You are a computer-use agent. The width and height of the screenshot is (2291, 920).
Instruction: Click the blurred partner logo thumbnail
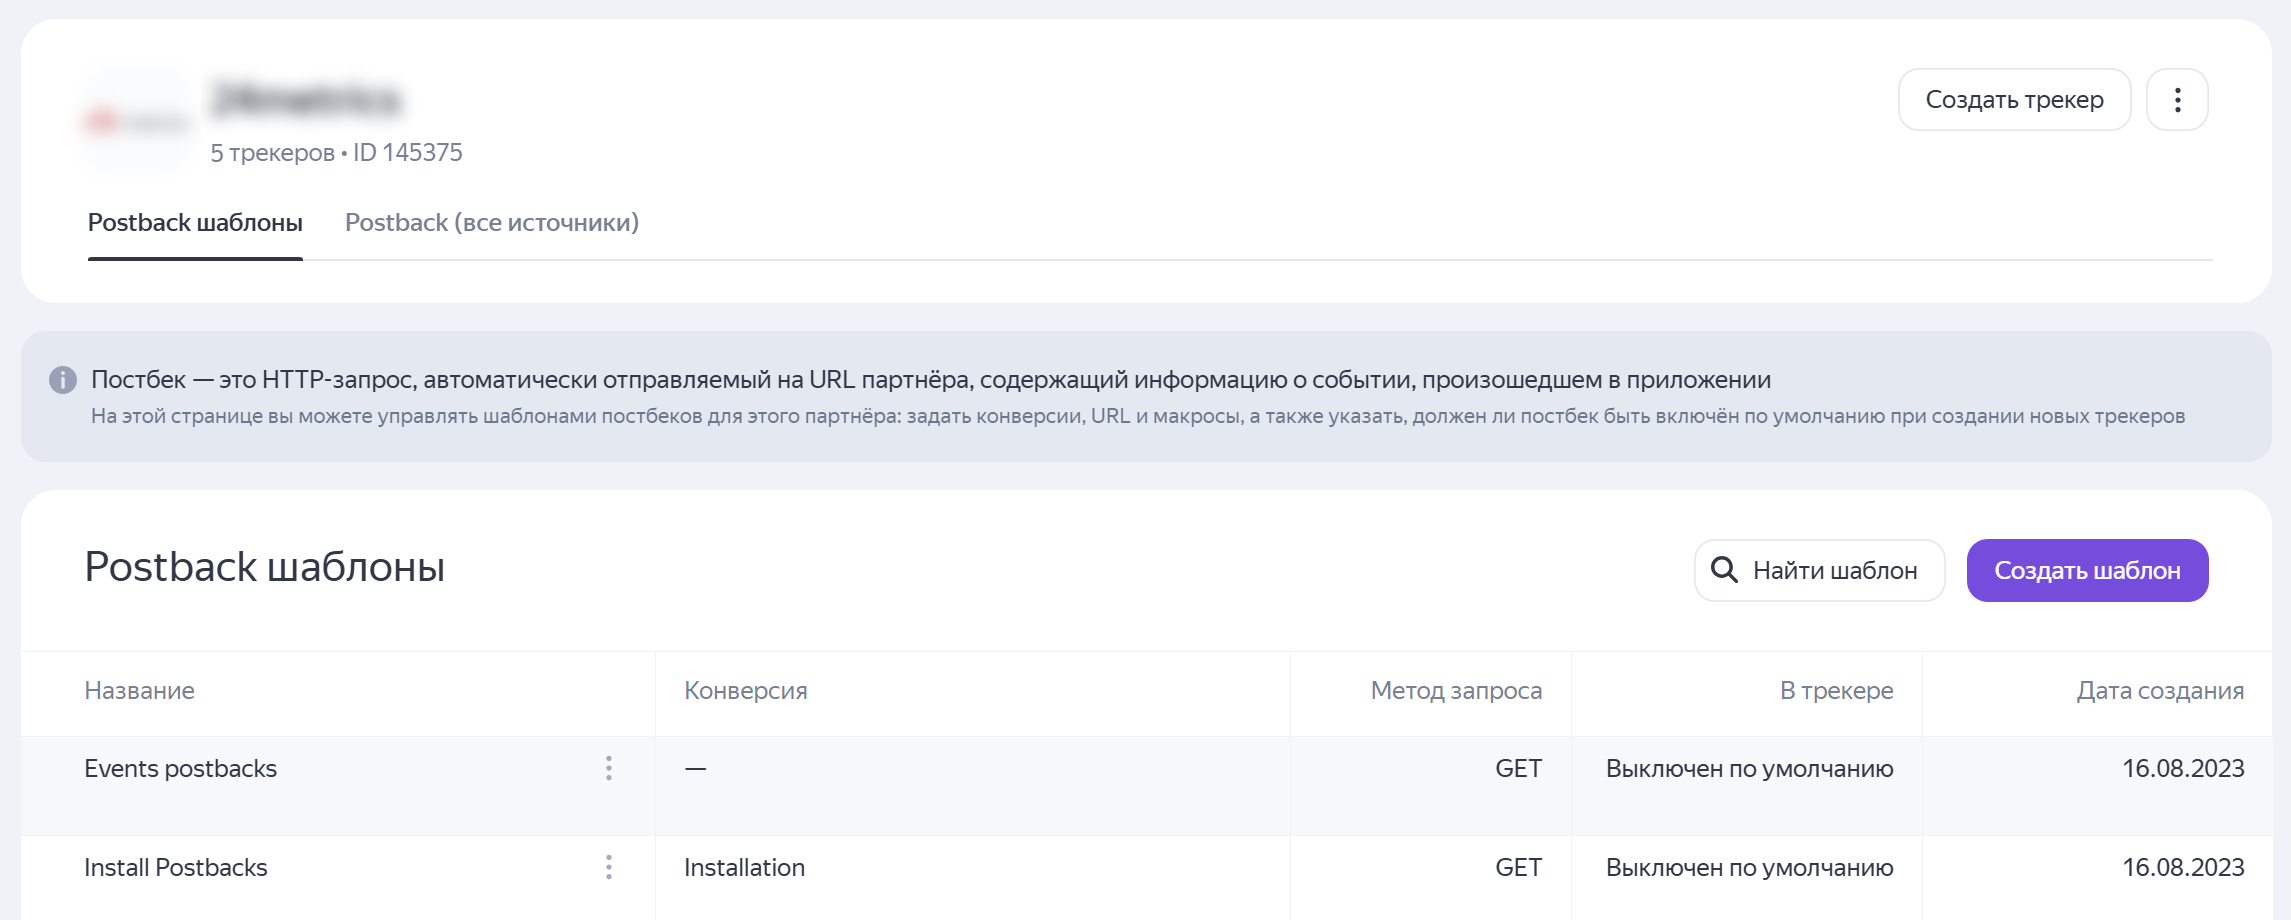pyautogui.click(x=136, y=122)
